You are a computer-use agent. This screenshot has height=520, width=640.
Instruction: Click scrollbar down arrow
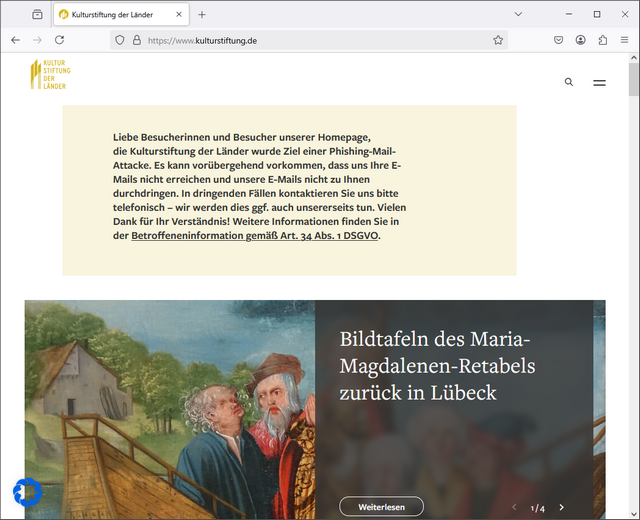click(633, 514)
